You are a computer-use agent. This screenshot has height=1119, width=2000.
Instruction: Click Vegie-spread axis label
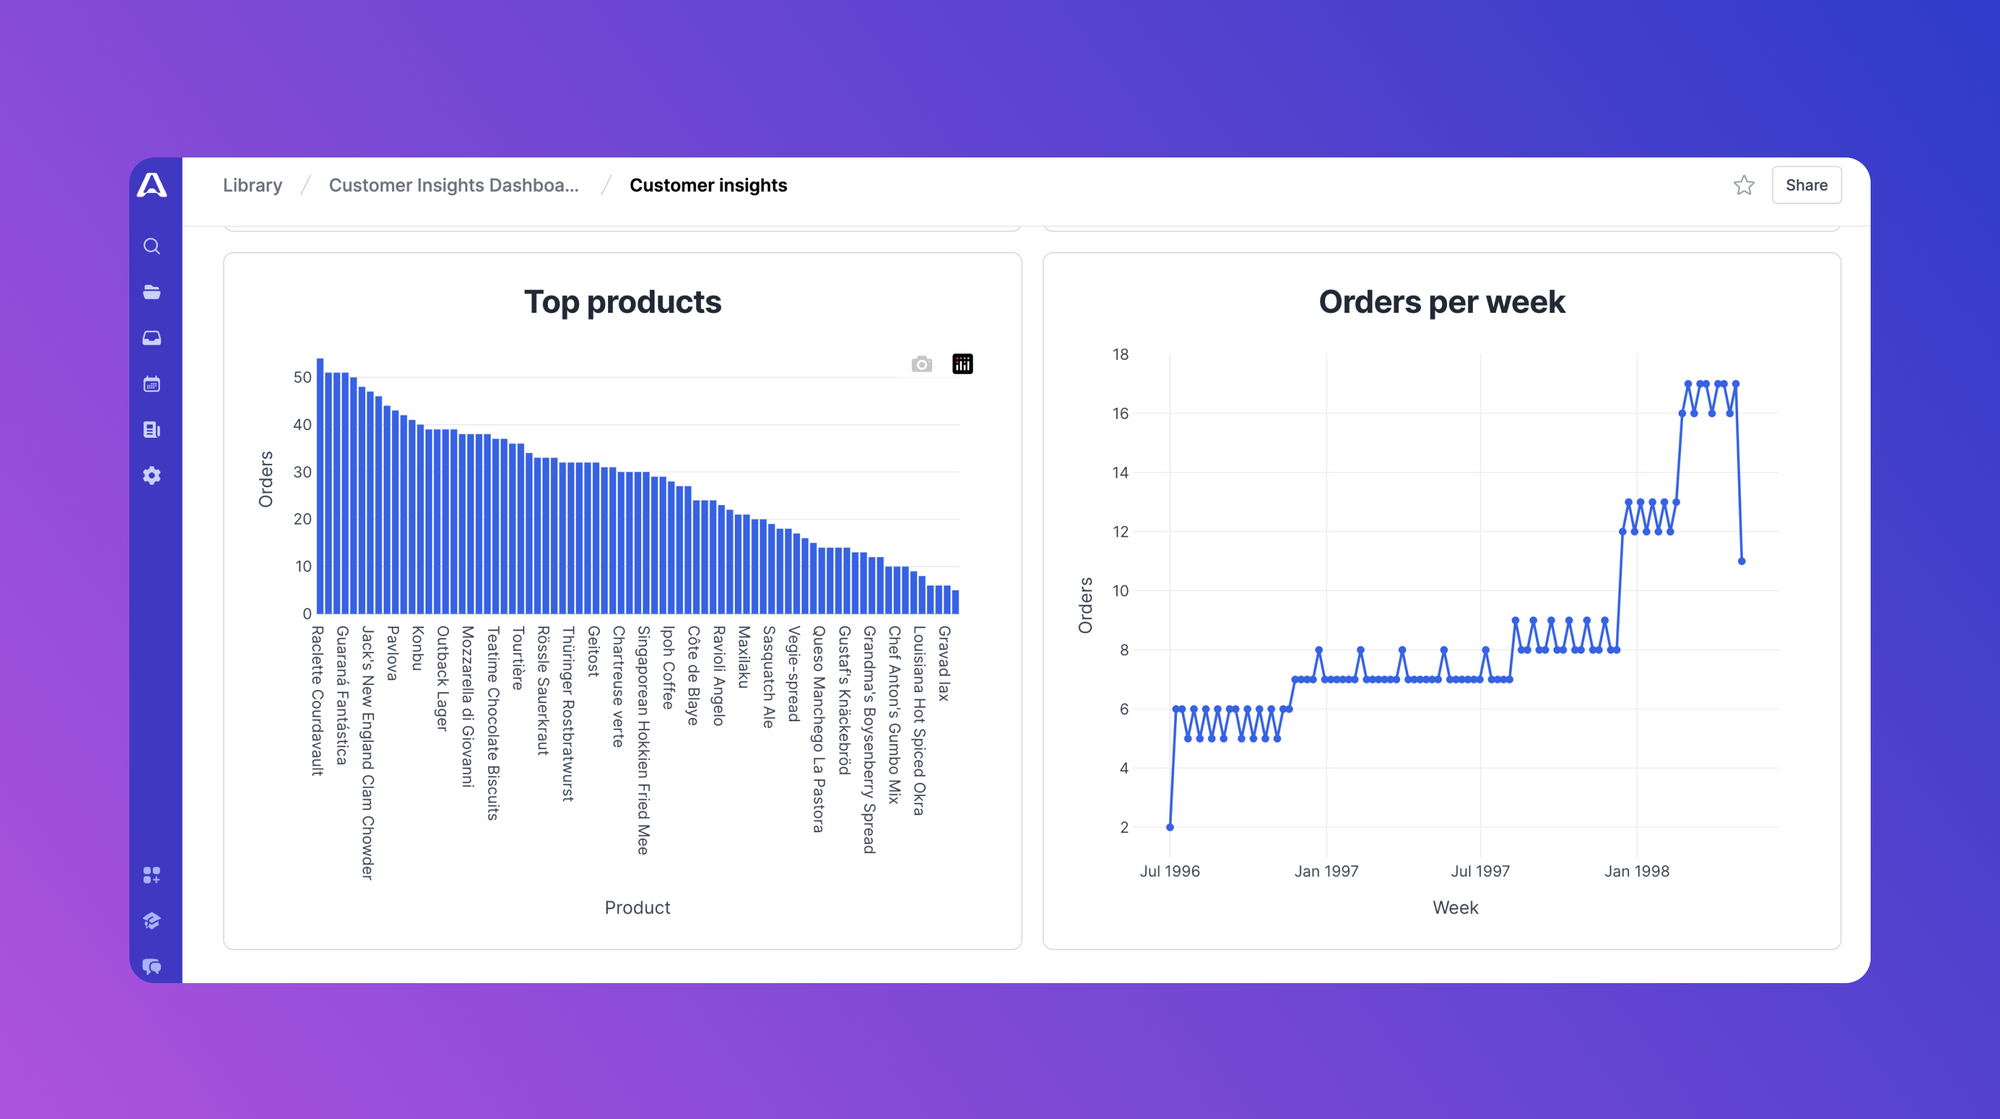[793, 674]
